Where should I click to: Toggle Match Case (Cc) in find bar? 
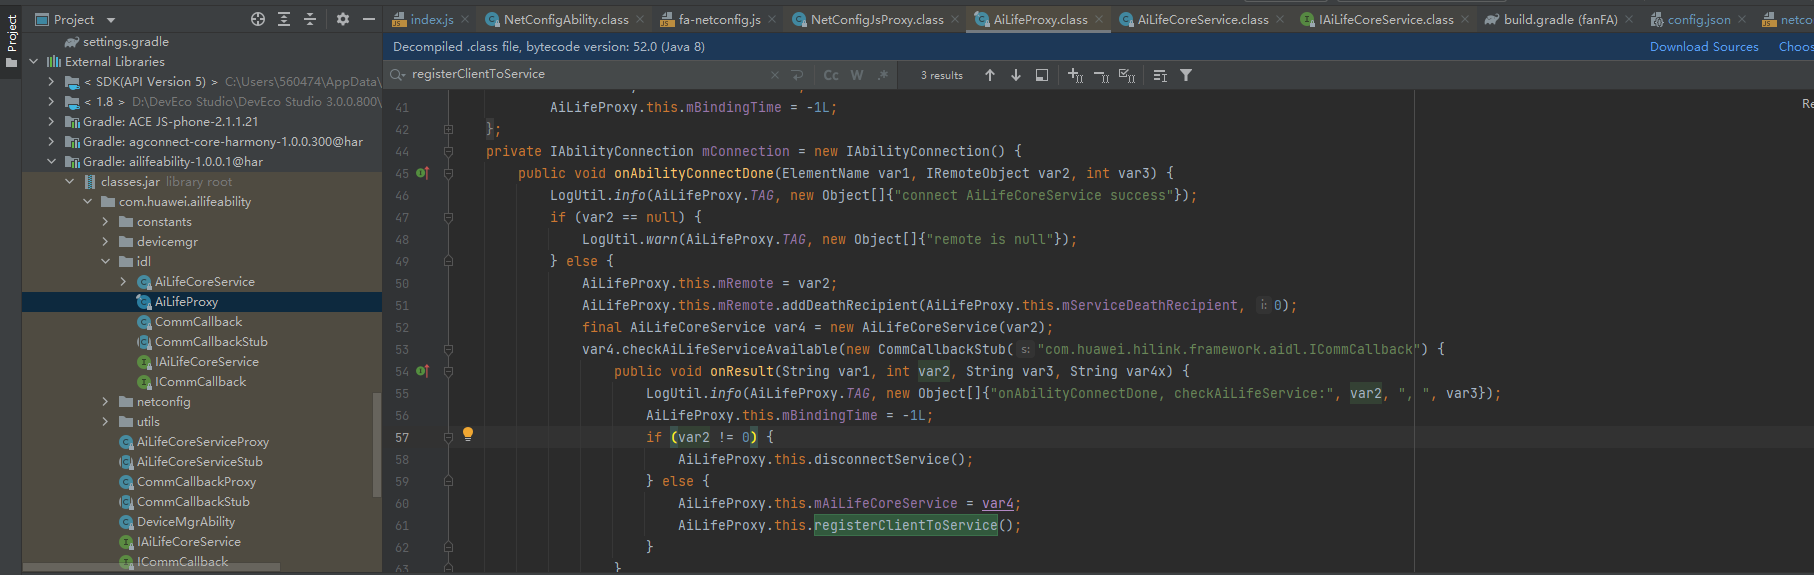pos(831,75)
